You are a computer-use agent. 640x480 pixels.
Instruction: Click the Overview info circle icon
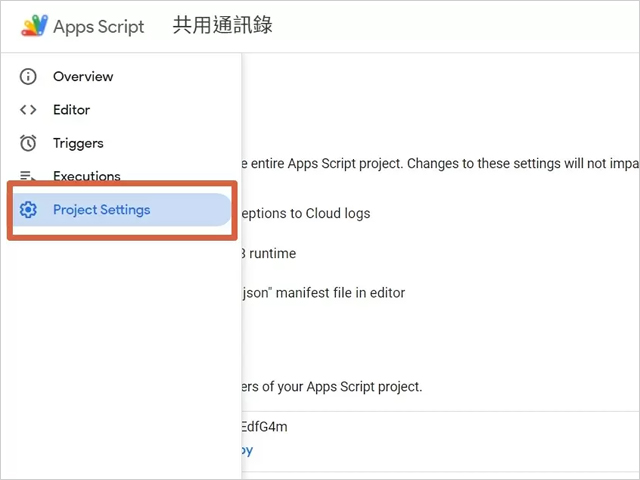click(x=28, y=77)
